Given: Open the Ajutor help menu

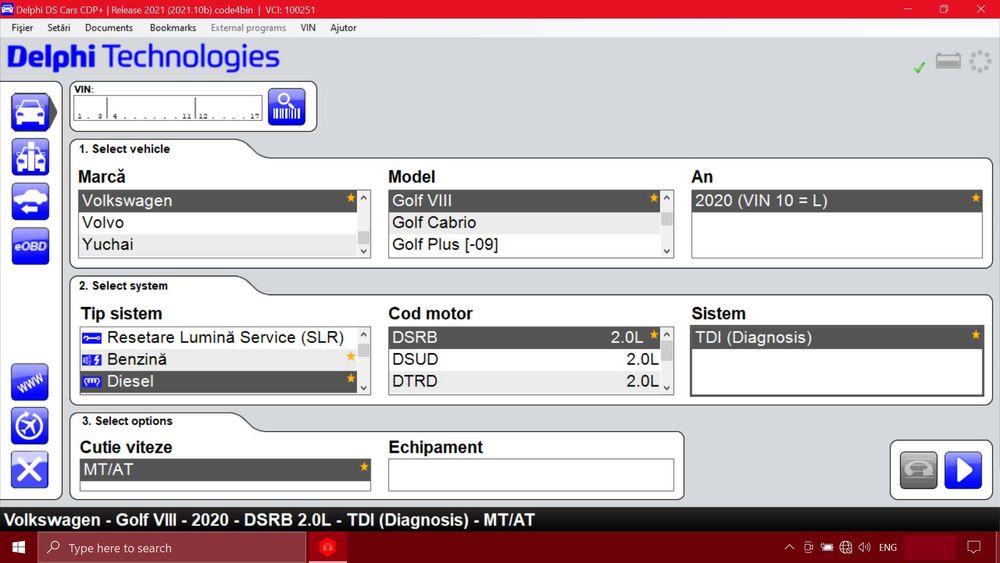Looking at the screenshot, I should pyautogui.click(x=343, y=28).
